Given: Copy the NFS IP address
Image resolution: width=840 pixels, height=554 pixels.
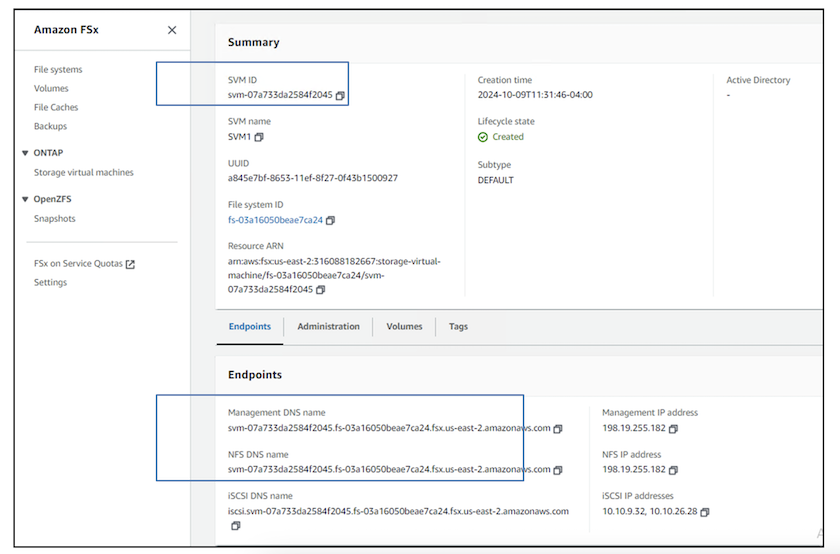Looking at the screenshot, I should (x=673, y=469).
